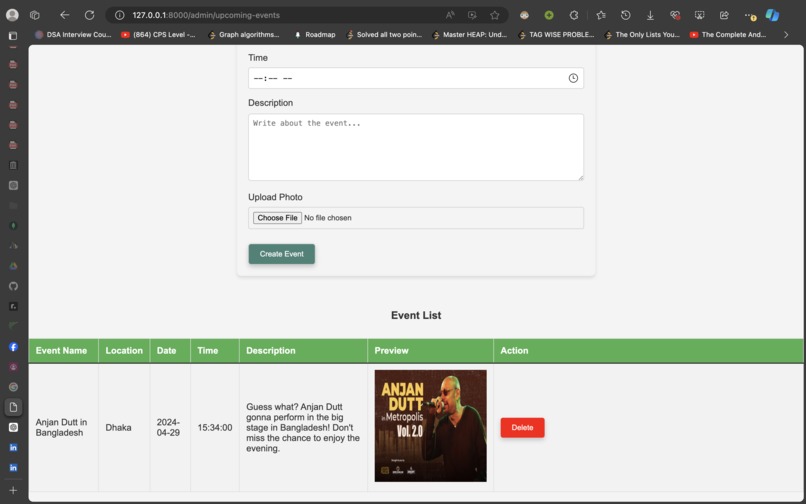Open the browser extensions puzzle icon
The image size is (806, 504).
point(574,15)
